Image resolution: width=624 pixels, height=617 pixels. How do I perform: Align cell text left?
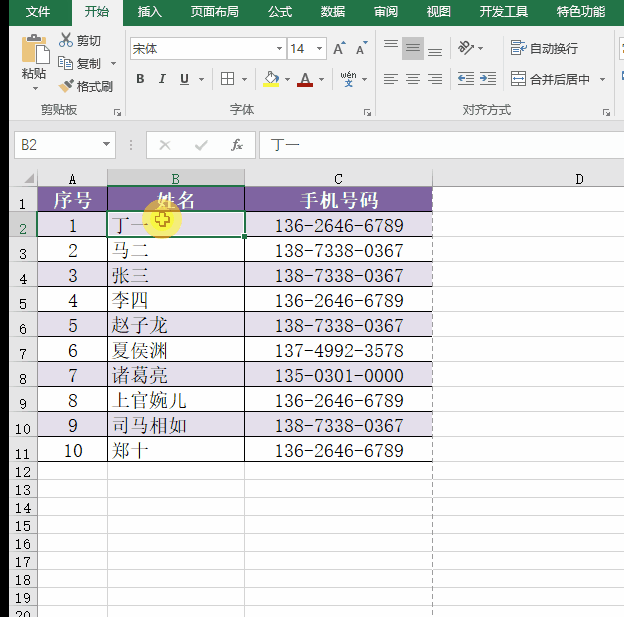click(391, 79)
